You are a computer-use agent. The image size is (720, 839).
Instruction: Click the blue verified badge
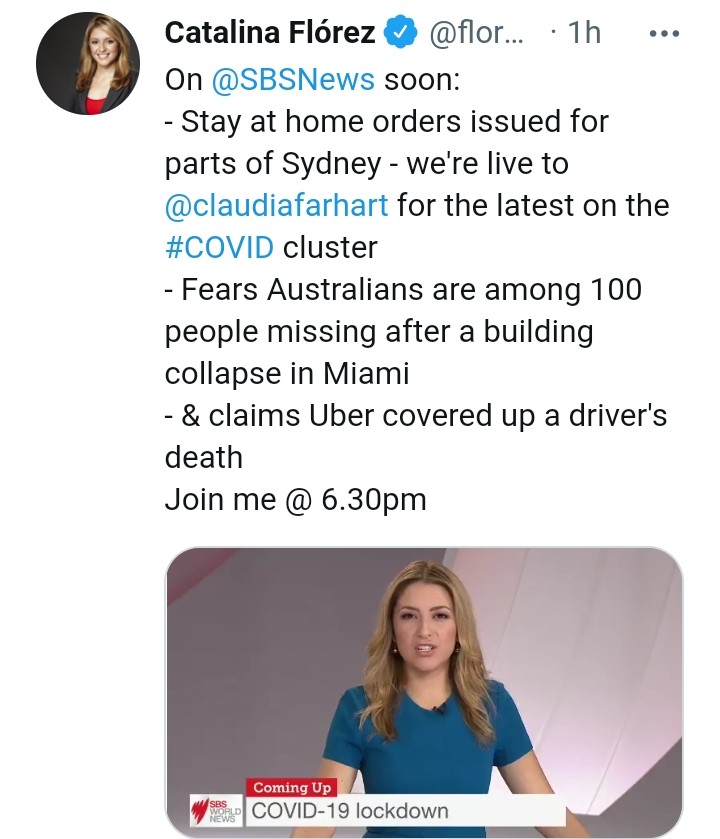(401, 33)
